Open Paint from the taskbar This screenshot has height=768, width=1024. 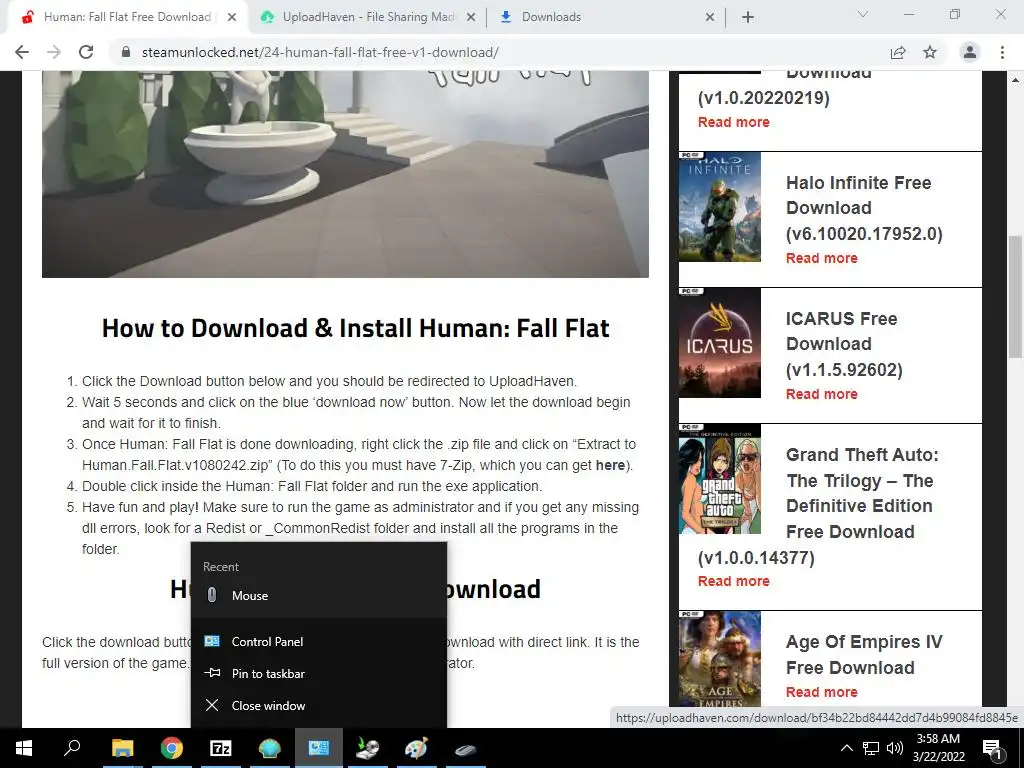click(x=416, y=748)
